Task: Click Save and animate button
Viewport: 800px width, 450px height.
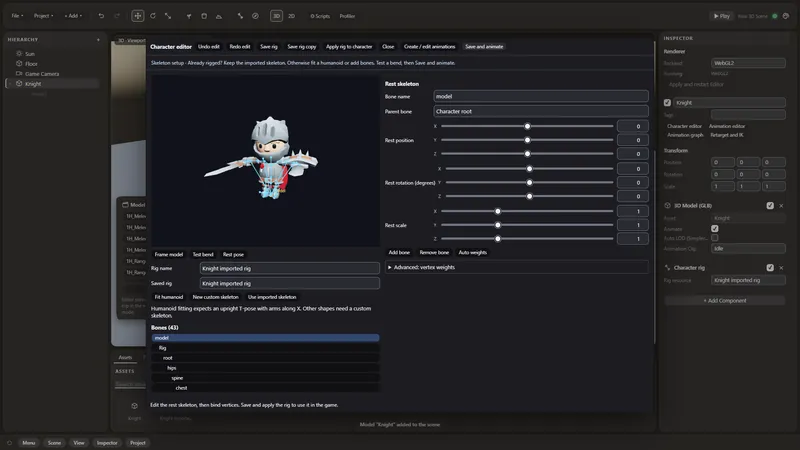Action: (484, 46)
